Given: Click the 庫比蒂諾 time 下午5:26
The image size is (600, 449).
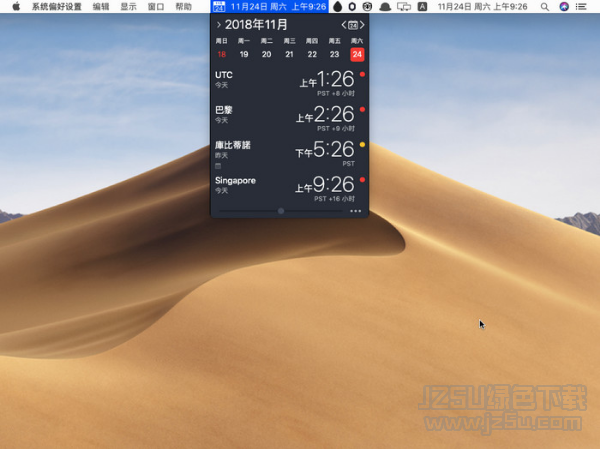Looking at the screenshot, I should (x=325, y=150).
